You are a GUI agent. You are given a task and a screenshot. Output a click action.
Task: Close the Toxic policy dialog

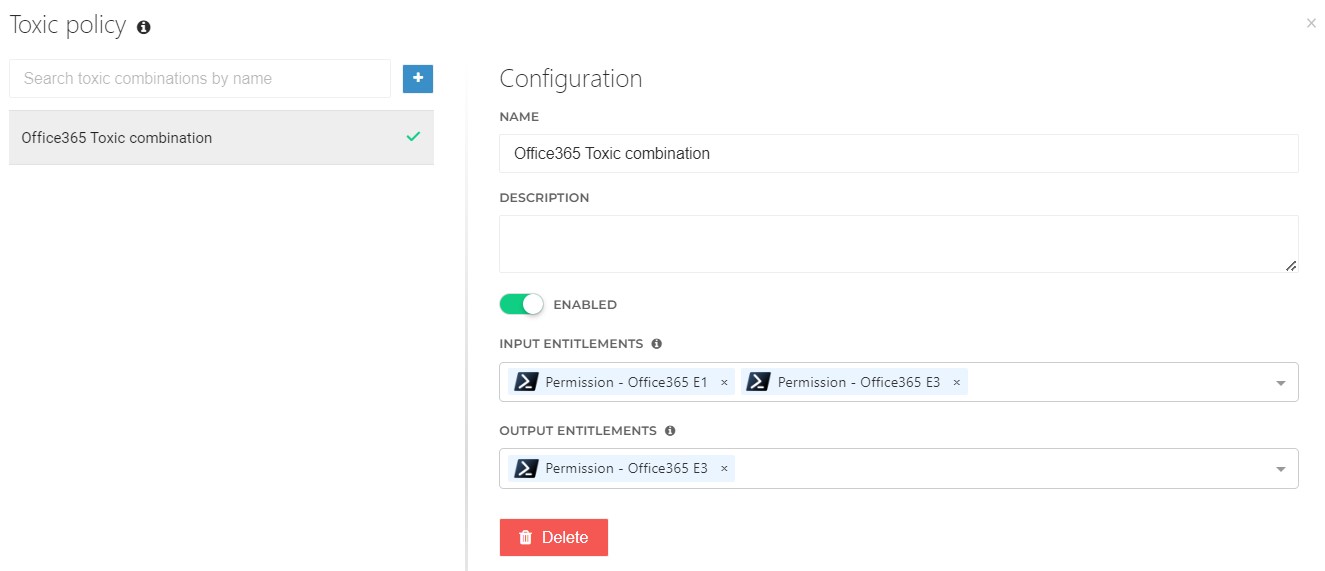[1311, 23]
